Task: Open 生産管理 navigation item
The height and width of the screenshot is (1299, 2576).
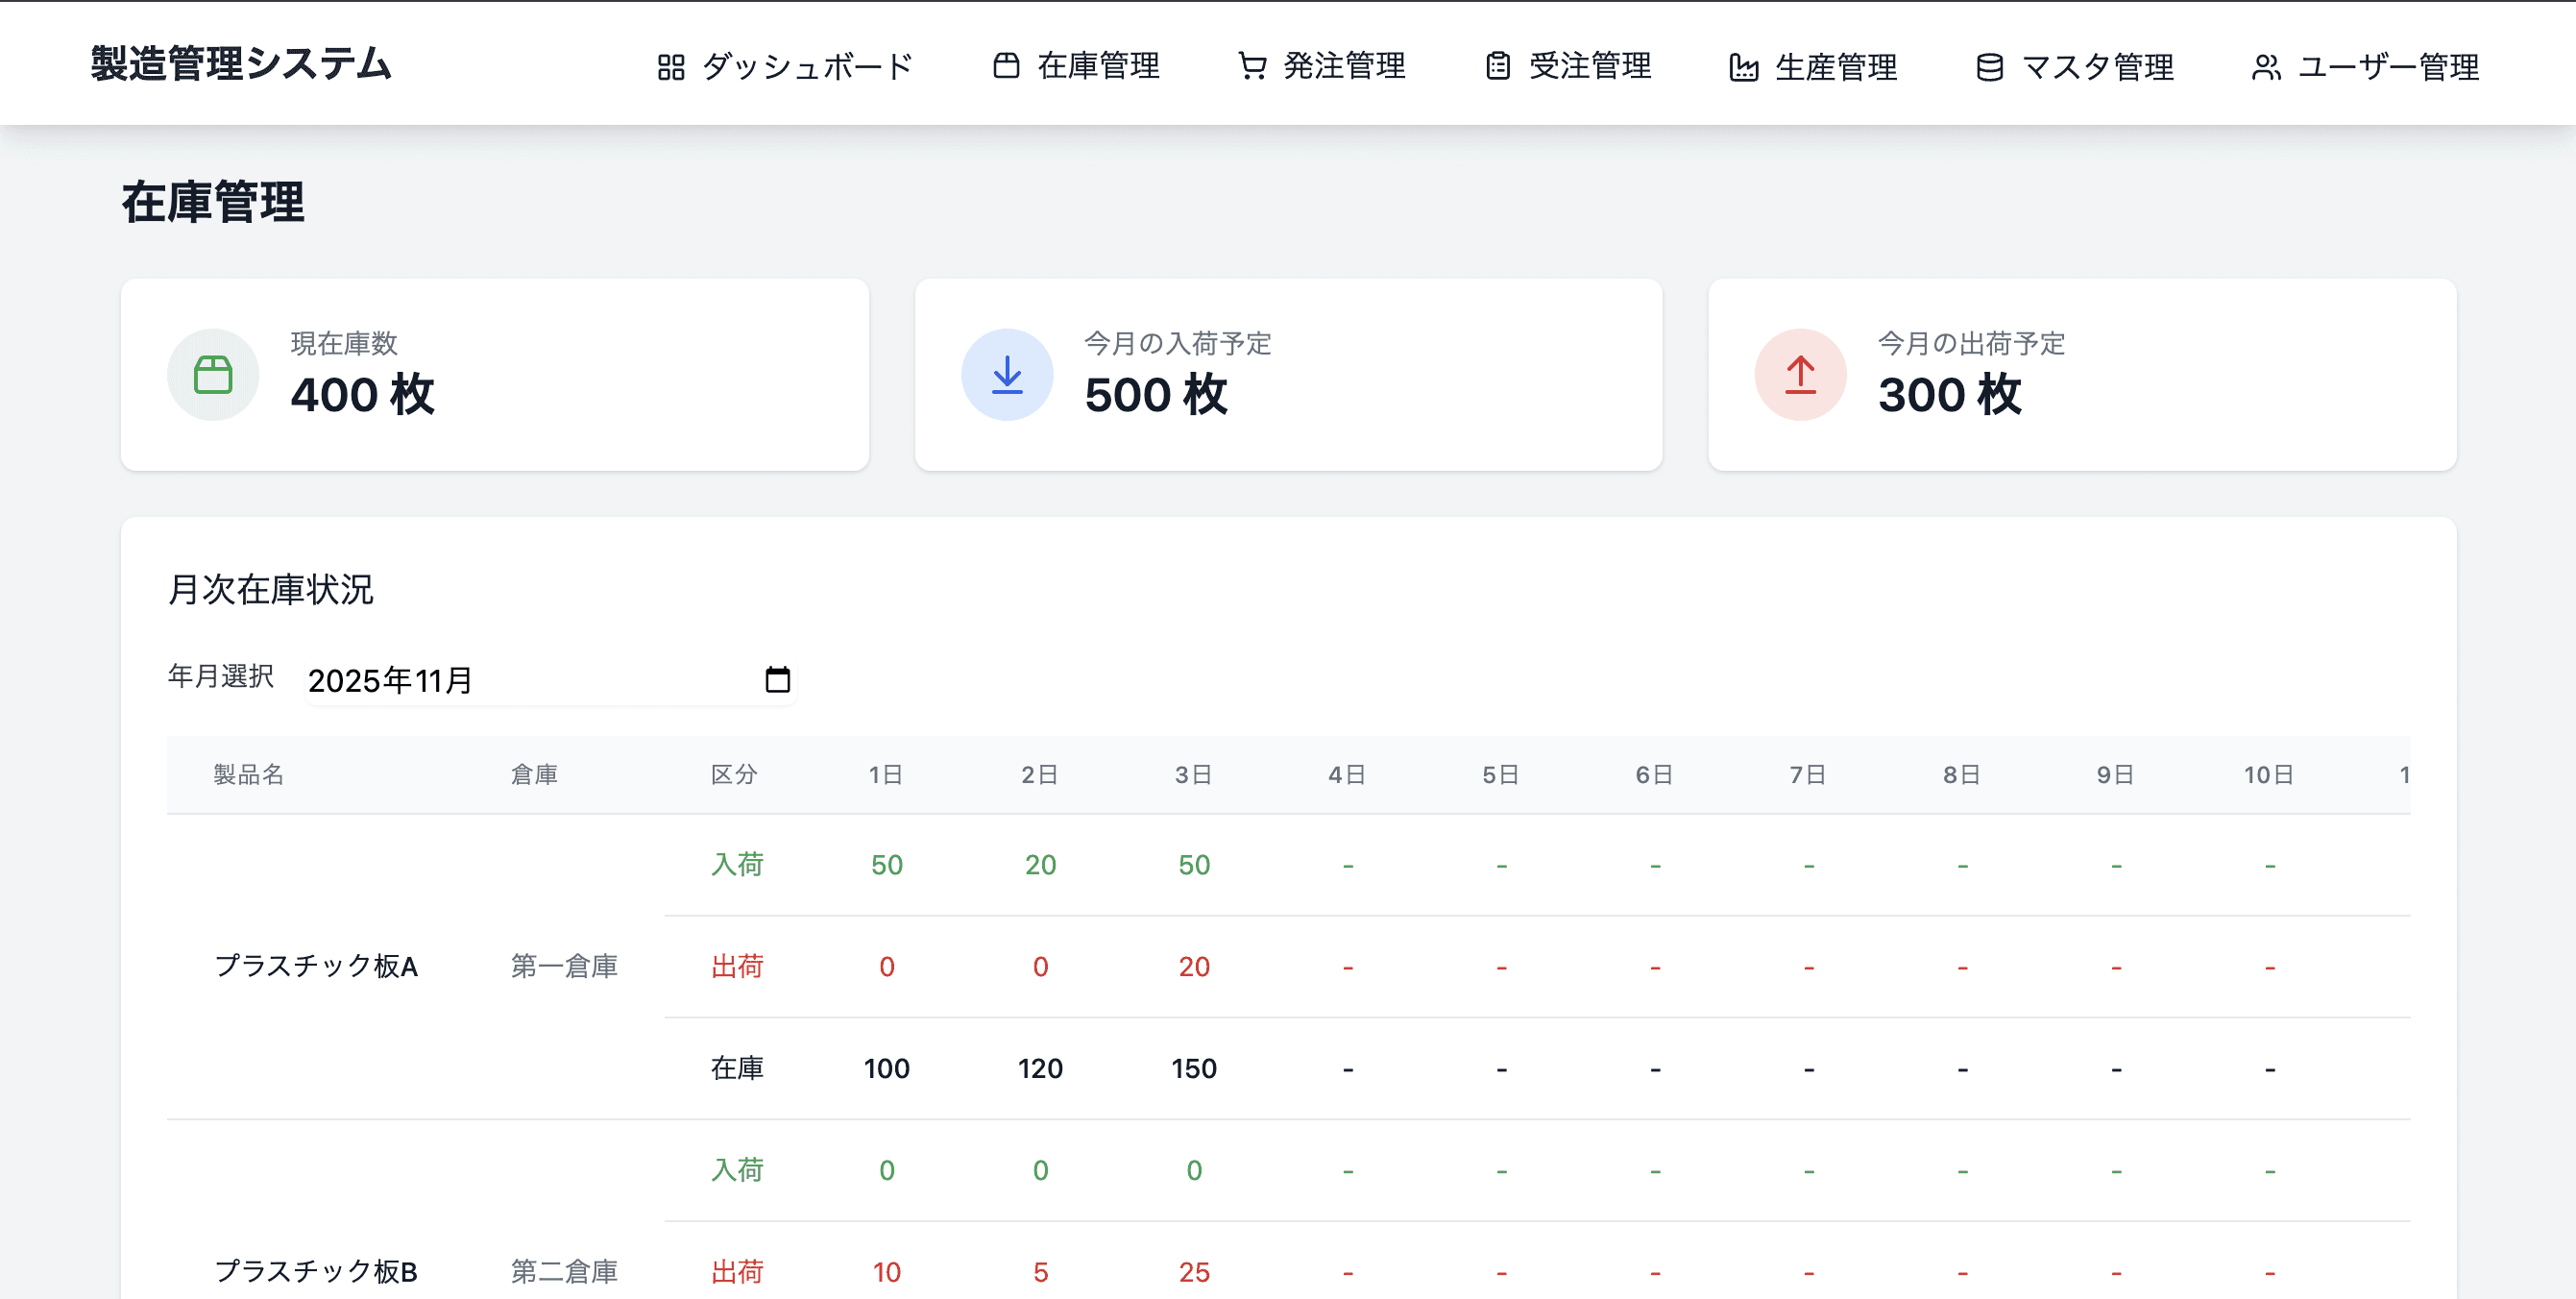Action: click(1814, 67)
